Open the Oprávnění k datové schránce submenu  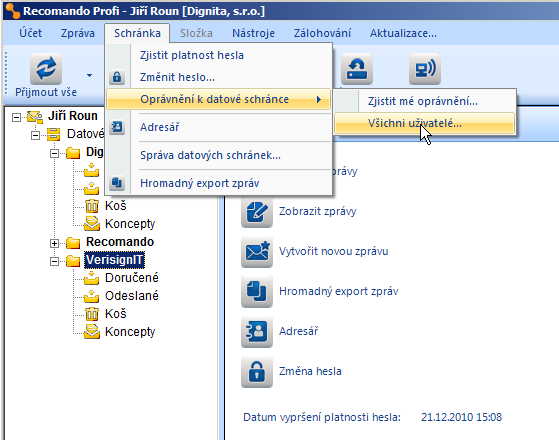tap(219, 99)
